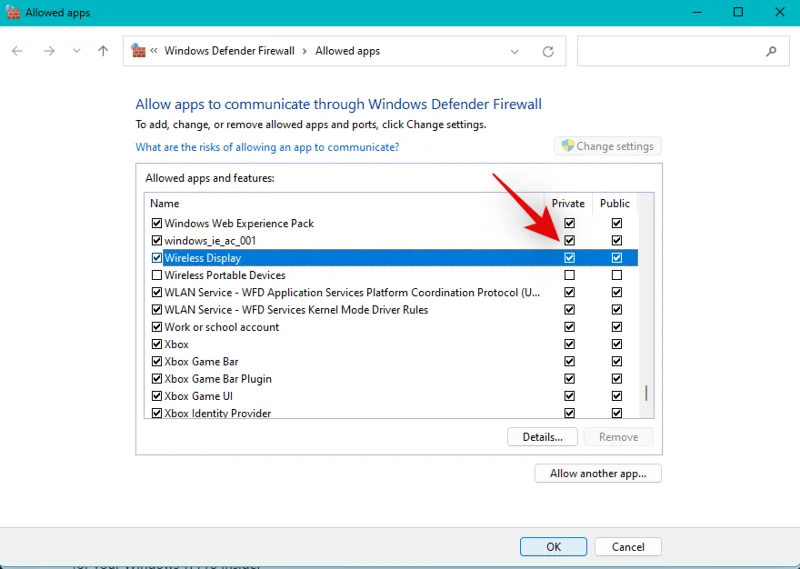Click the Details button
Screen dimensions: 800x569
click(x=542, y=437)
